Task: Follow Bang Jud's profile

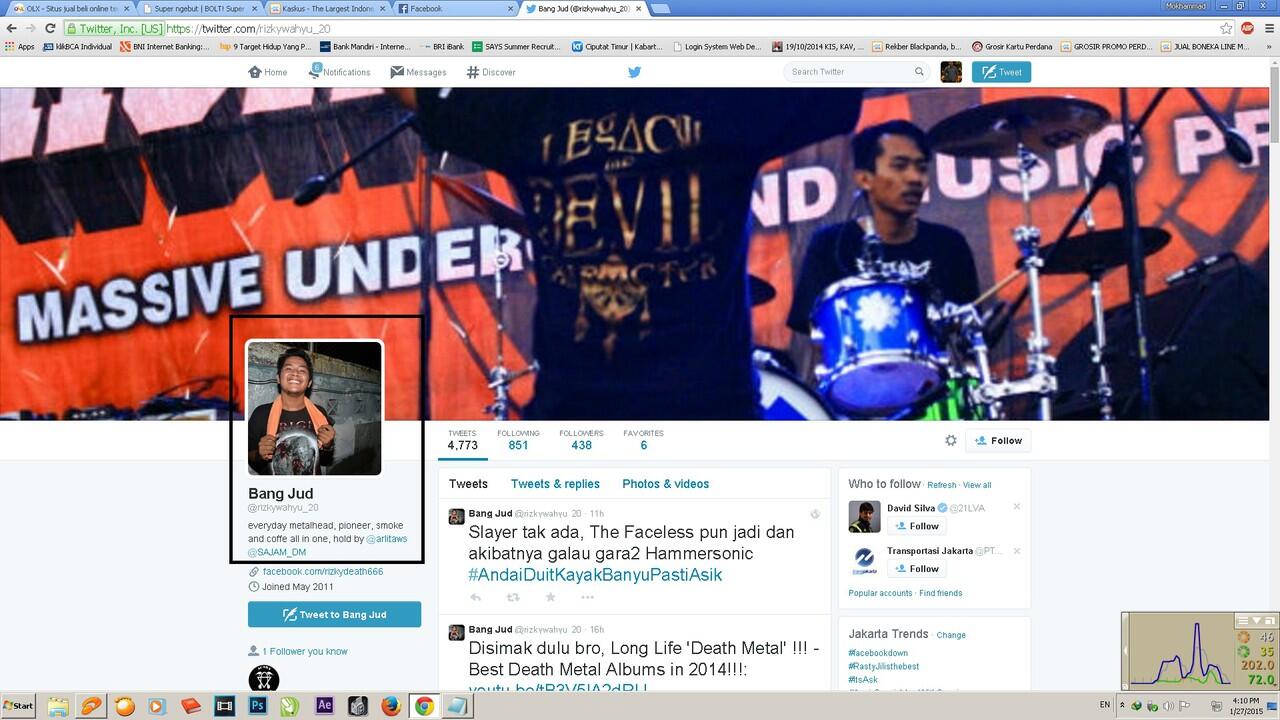Action: tap(998, 440)
